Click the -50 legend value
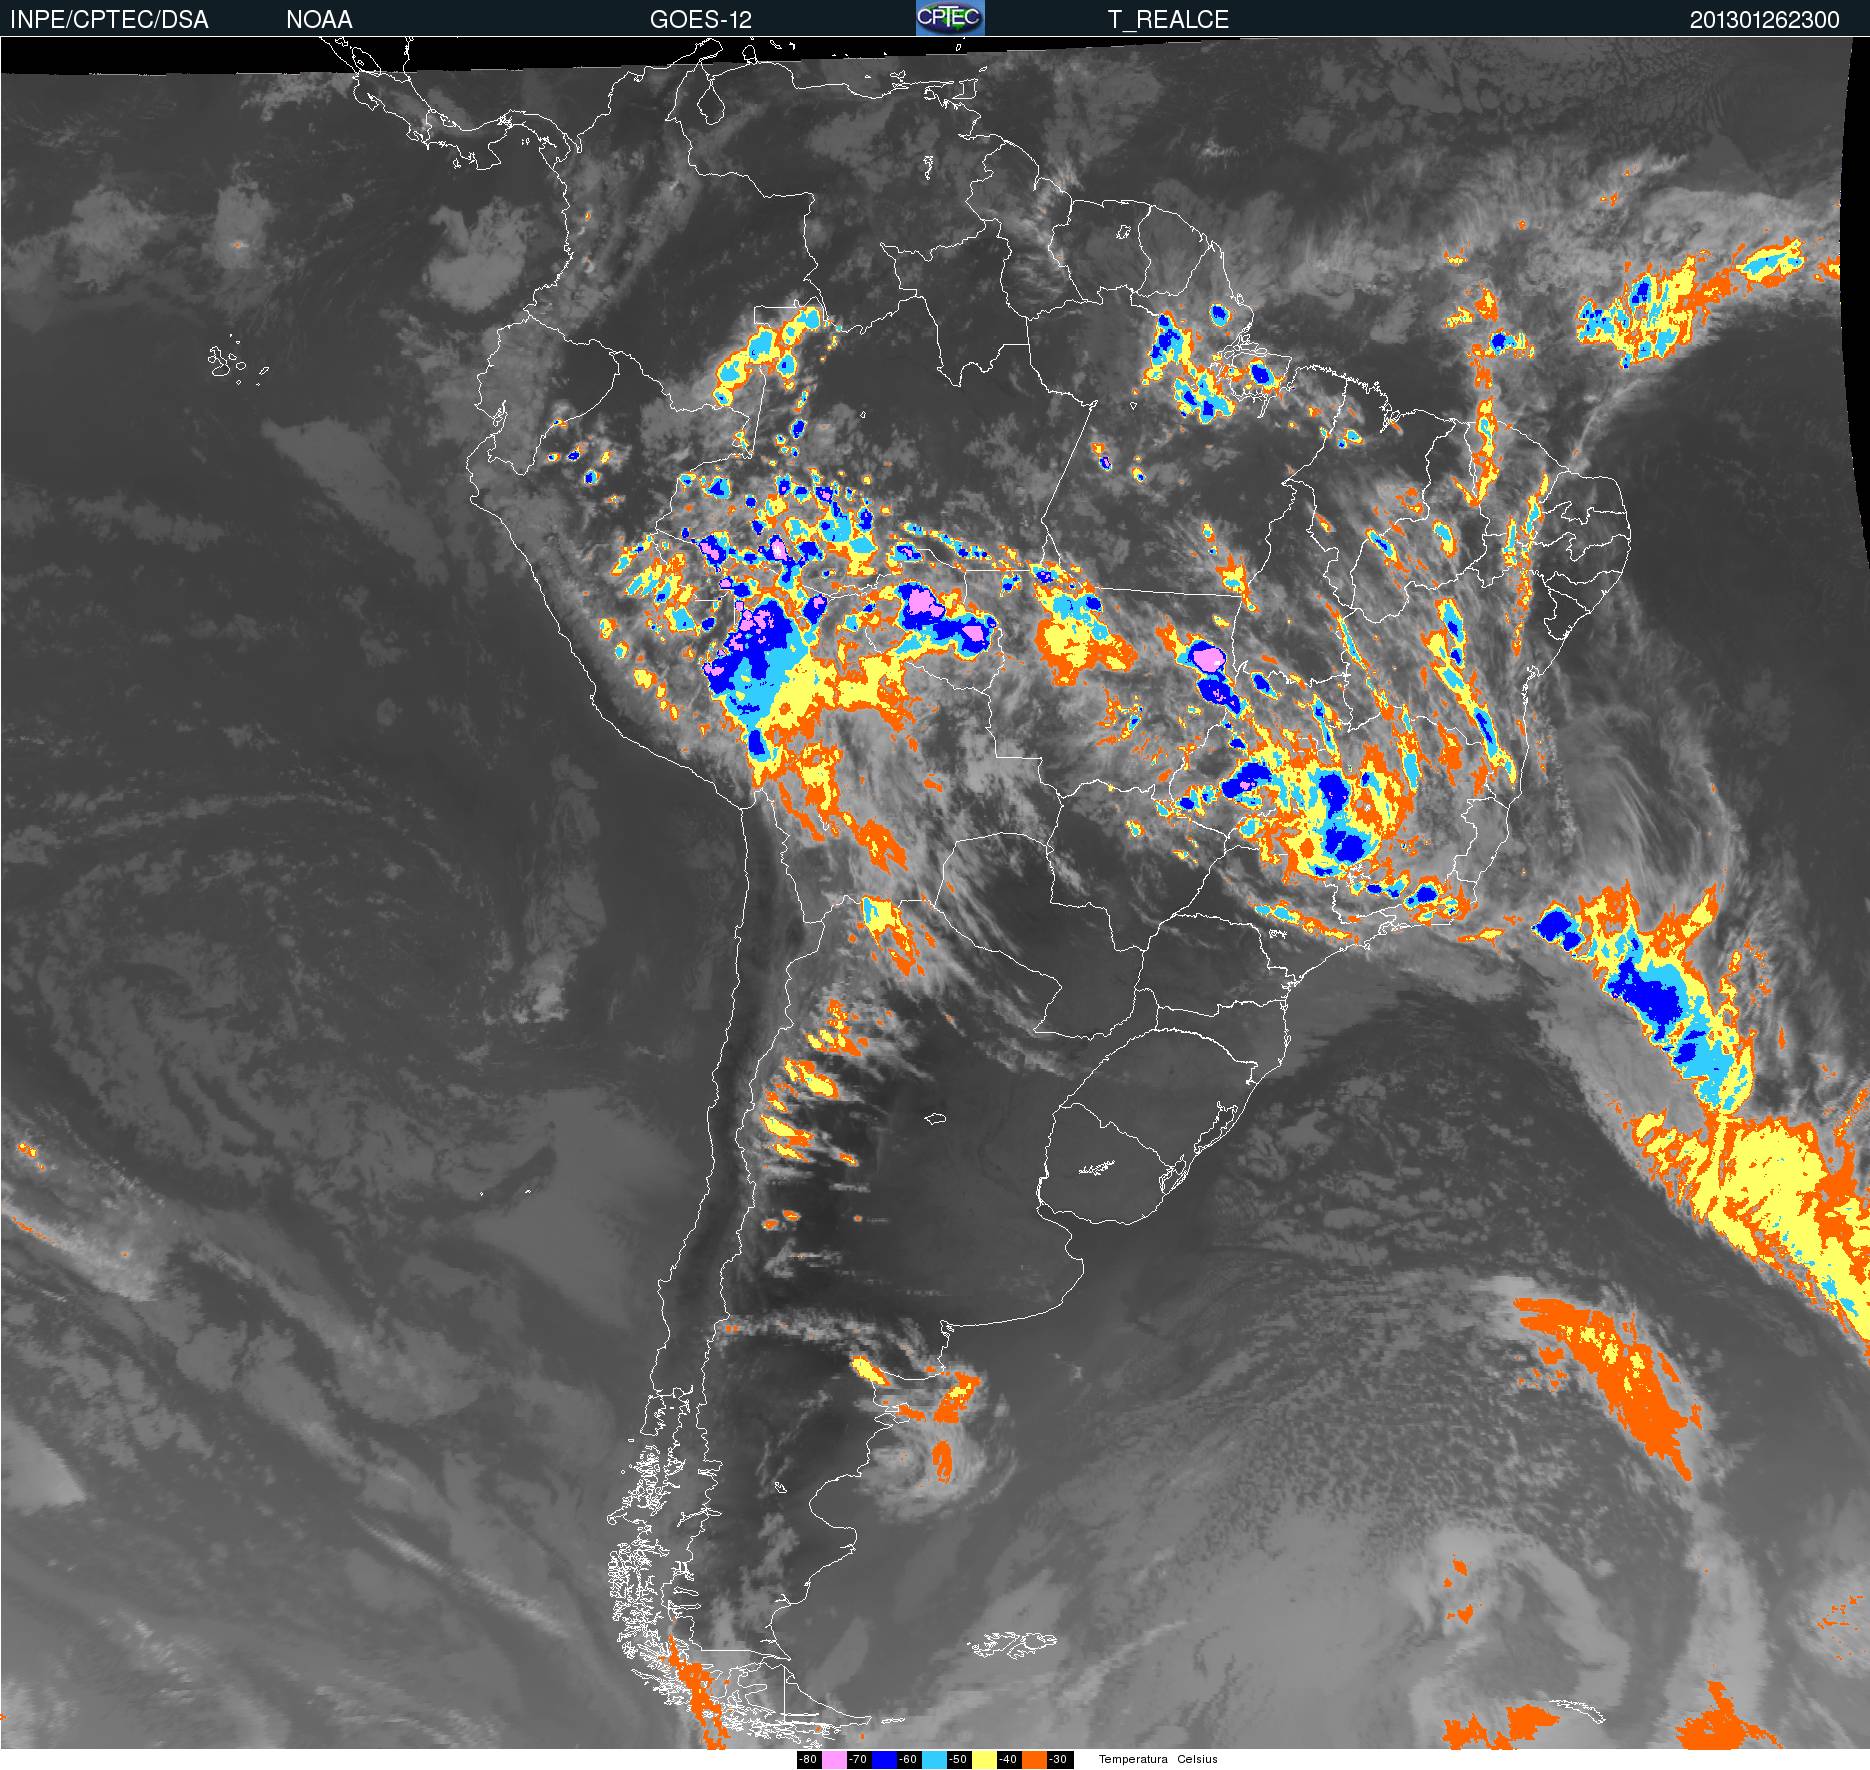Viewport: 1870px width, 1770px height. (958, 1760)
